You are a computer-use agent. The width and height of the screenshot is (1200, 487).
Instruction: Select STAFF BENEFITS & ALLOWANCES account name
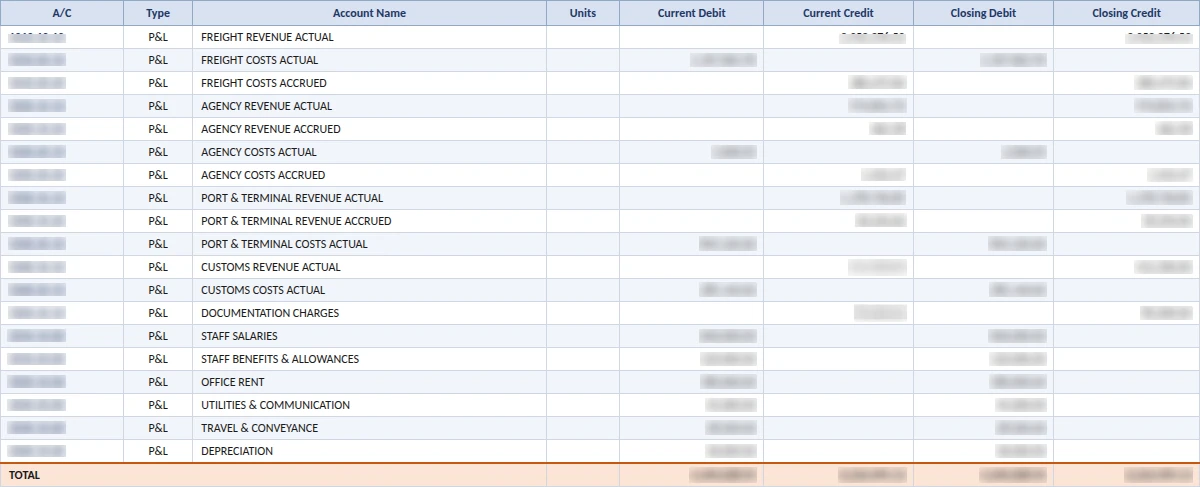280,359
